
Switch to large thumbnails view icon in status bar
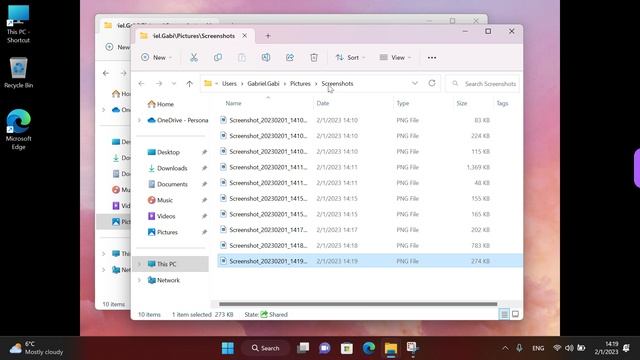516,314
